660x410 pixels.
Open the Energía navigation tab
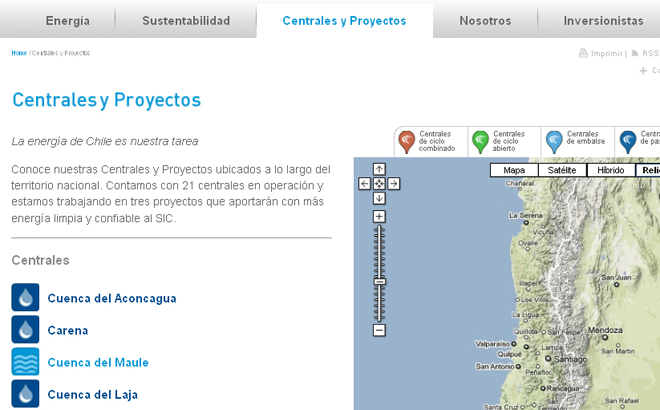tap(67, 21)
